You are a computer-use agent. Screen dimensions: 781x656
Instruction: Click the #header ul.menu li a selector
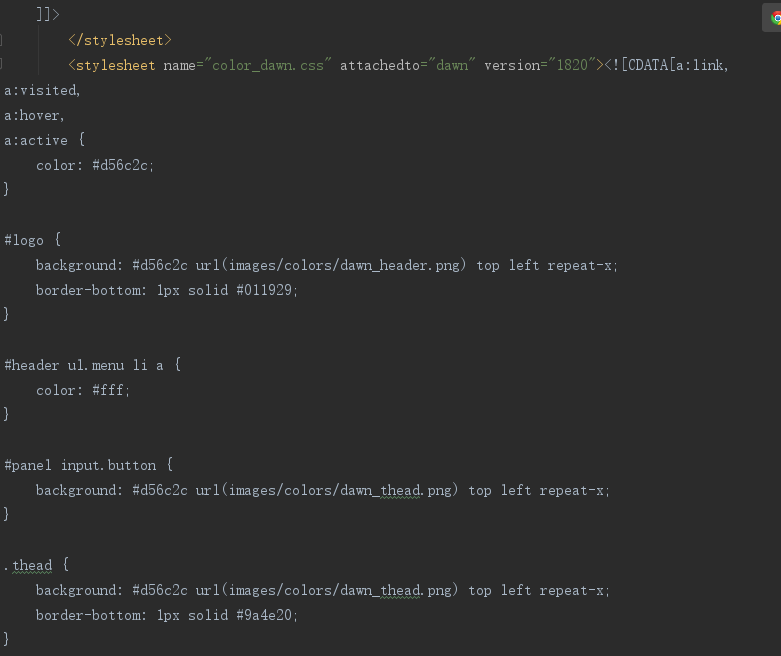tap(84, 366)
